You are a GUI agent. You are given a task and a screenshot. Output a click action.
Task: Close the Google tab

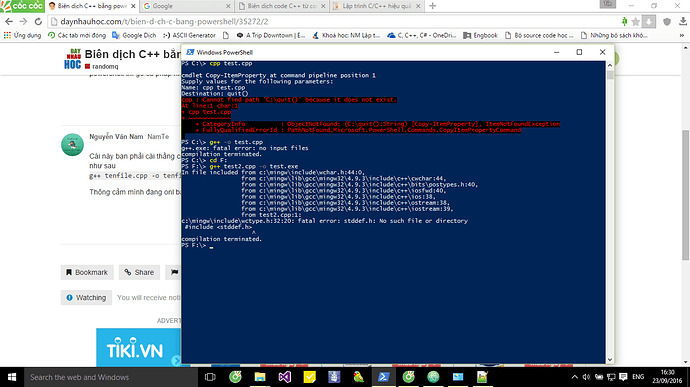(x=228, y=6)
